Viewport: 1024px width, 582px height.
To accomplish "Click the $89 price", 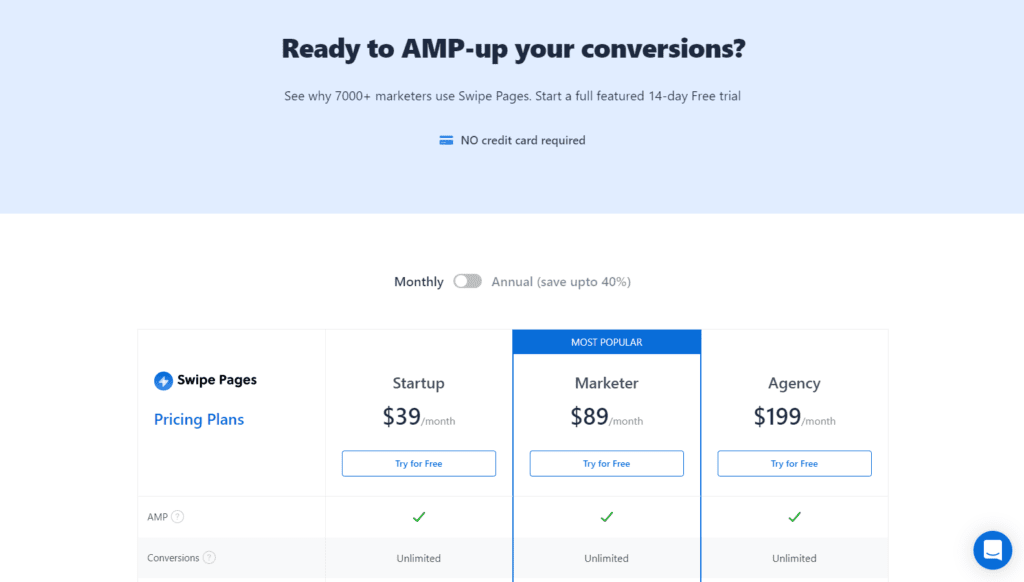I will 590,416.
